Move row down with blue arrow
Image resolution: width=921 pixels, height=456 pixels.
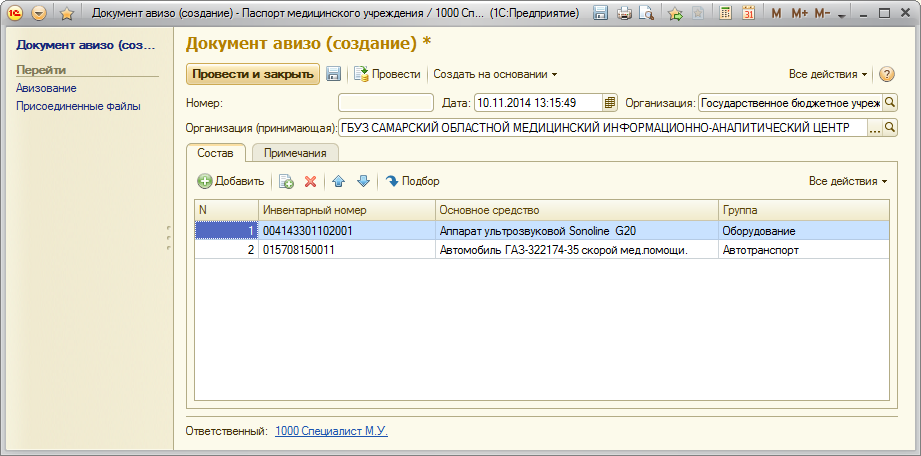coord(363,181)
